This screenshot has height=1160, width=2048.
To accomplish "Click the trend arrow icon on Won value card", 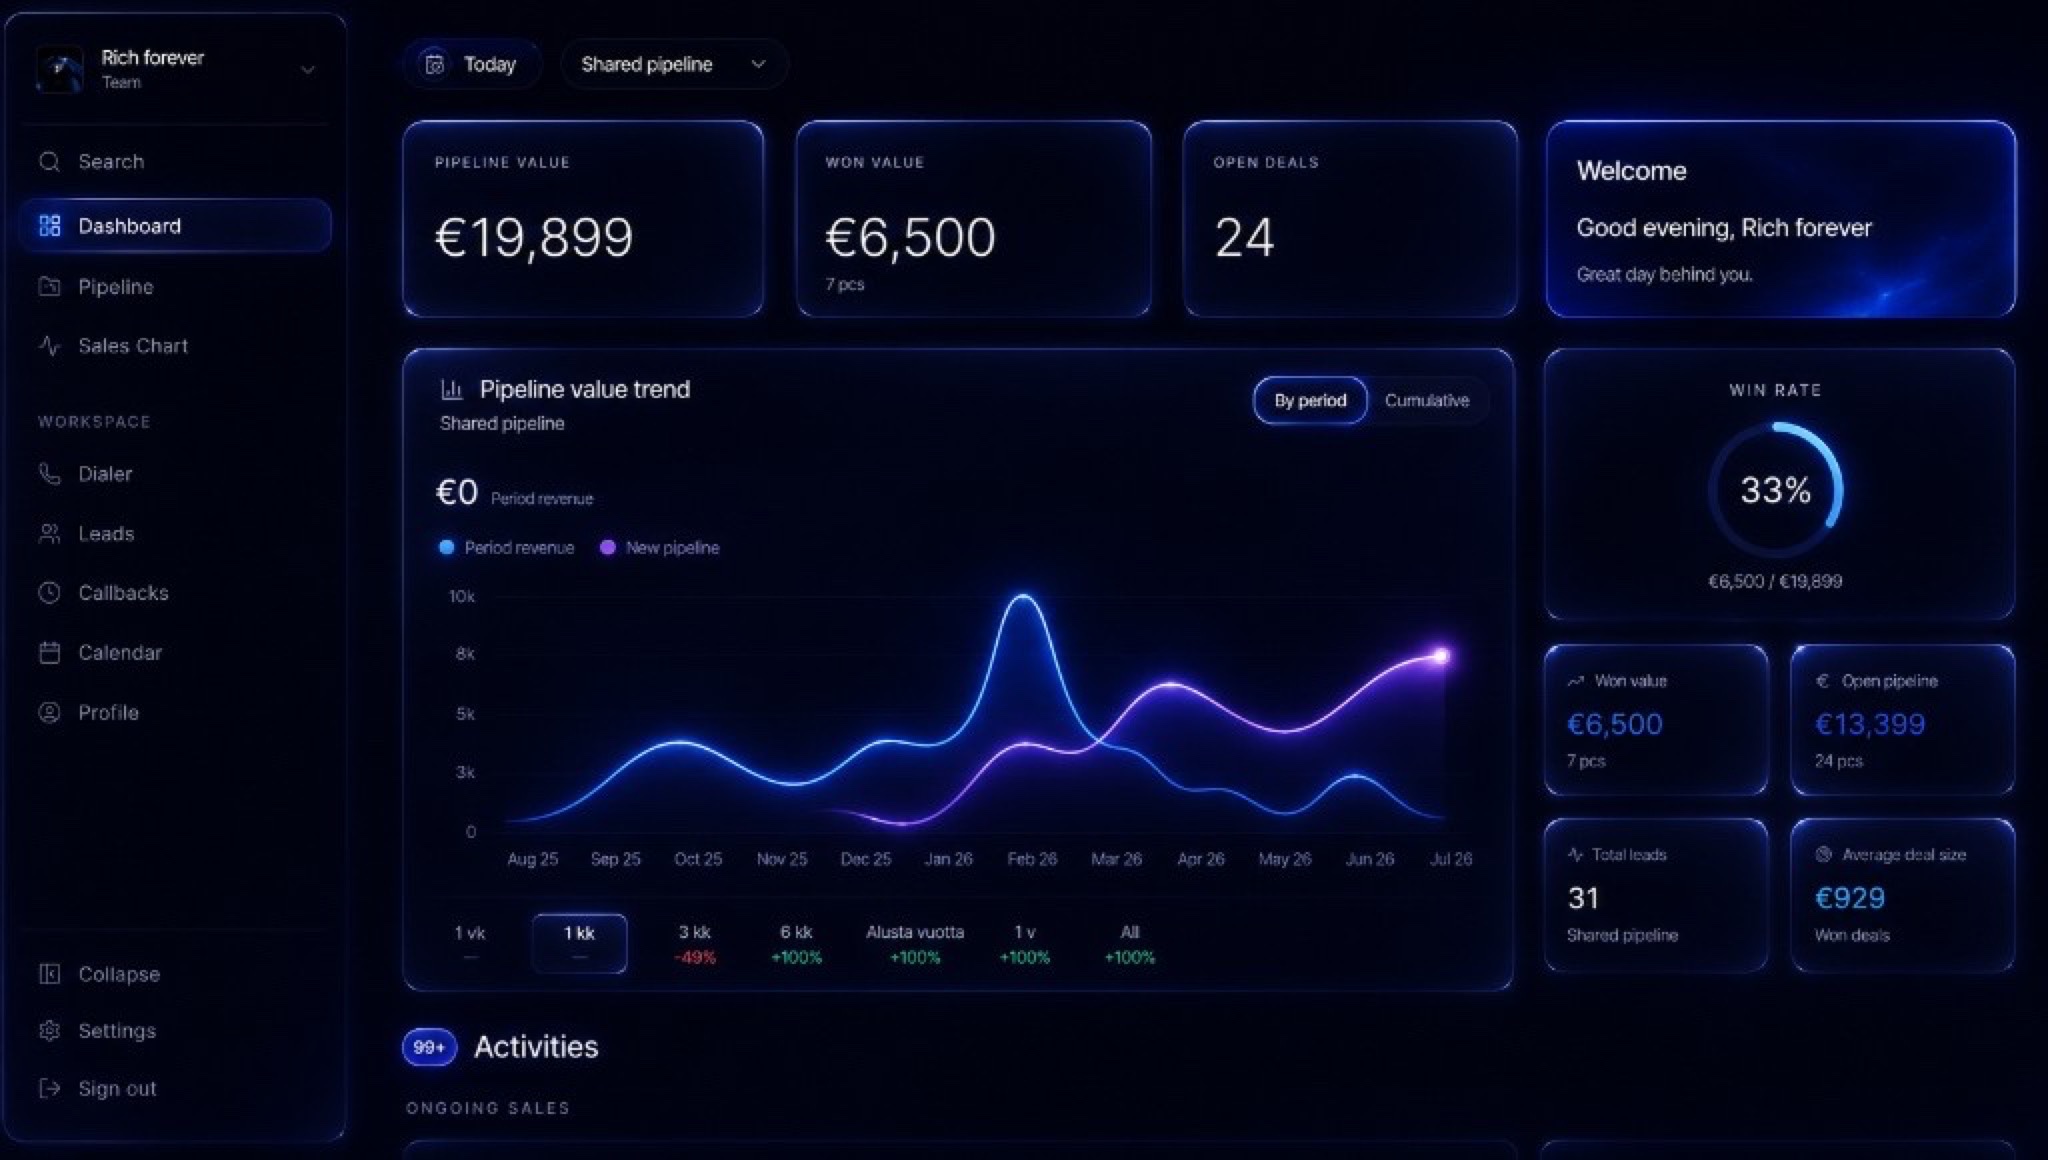I will 1576,681.
